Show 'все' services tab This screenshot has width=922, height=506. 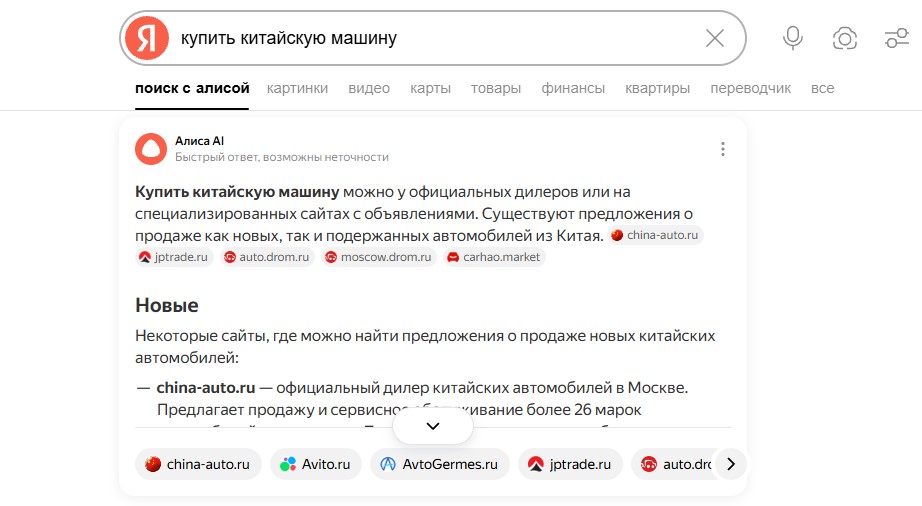click(822, 89)
